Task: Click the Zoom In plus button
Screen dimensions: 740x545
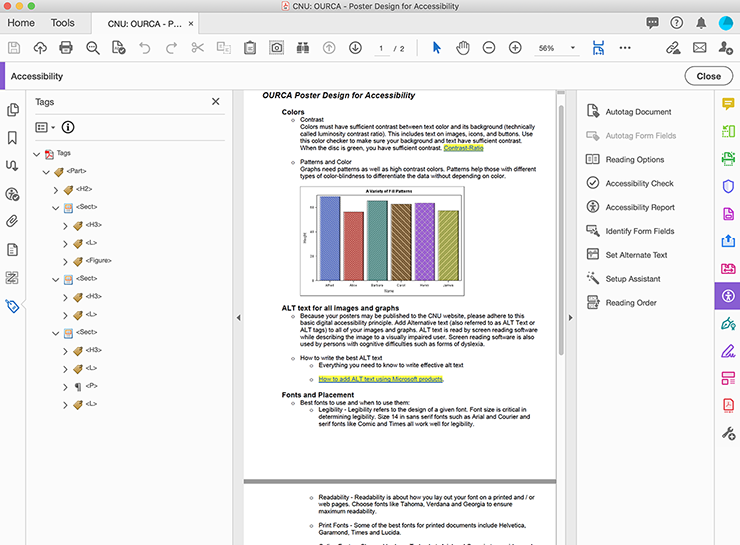Action: [x=515, y=47]
